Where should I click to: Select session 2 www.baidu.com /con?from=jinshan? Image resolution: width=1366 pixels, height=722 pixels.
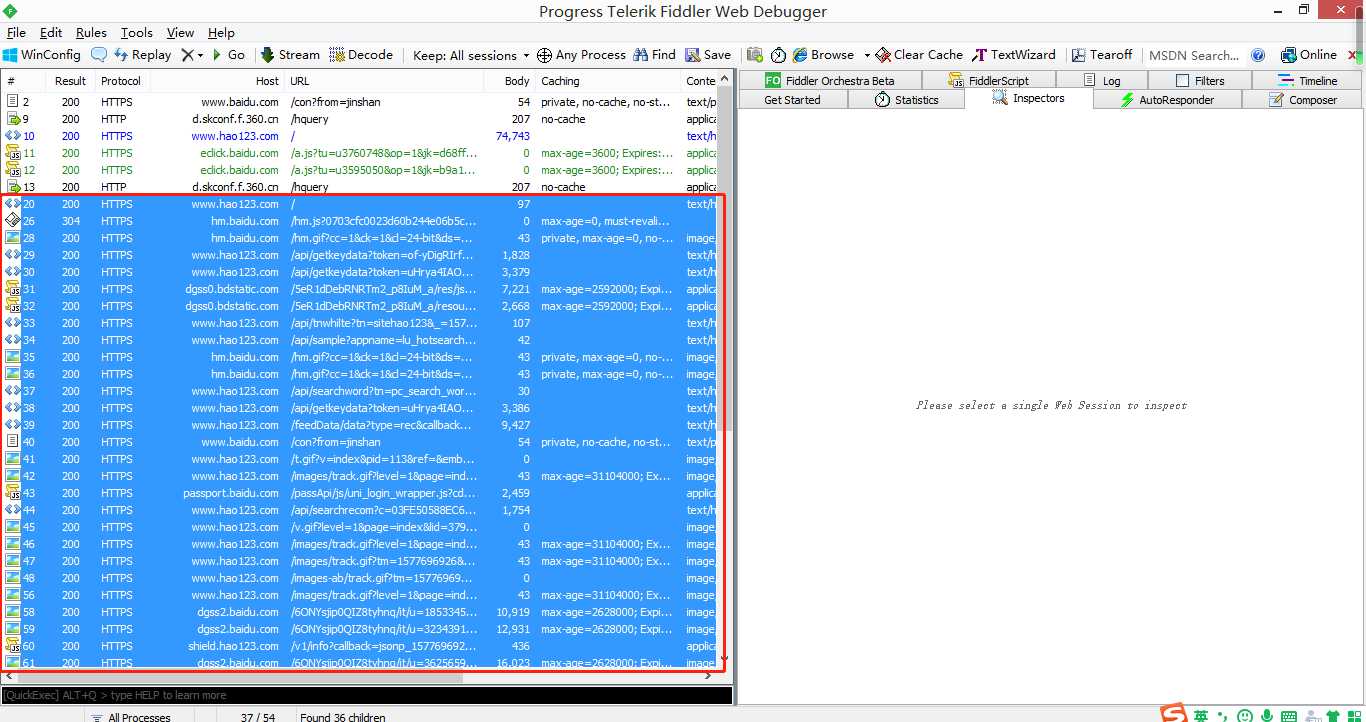tap(360, 102)
